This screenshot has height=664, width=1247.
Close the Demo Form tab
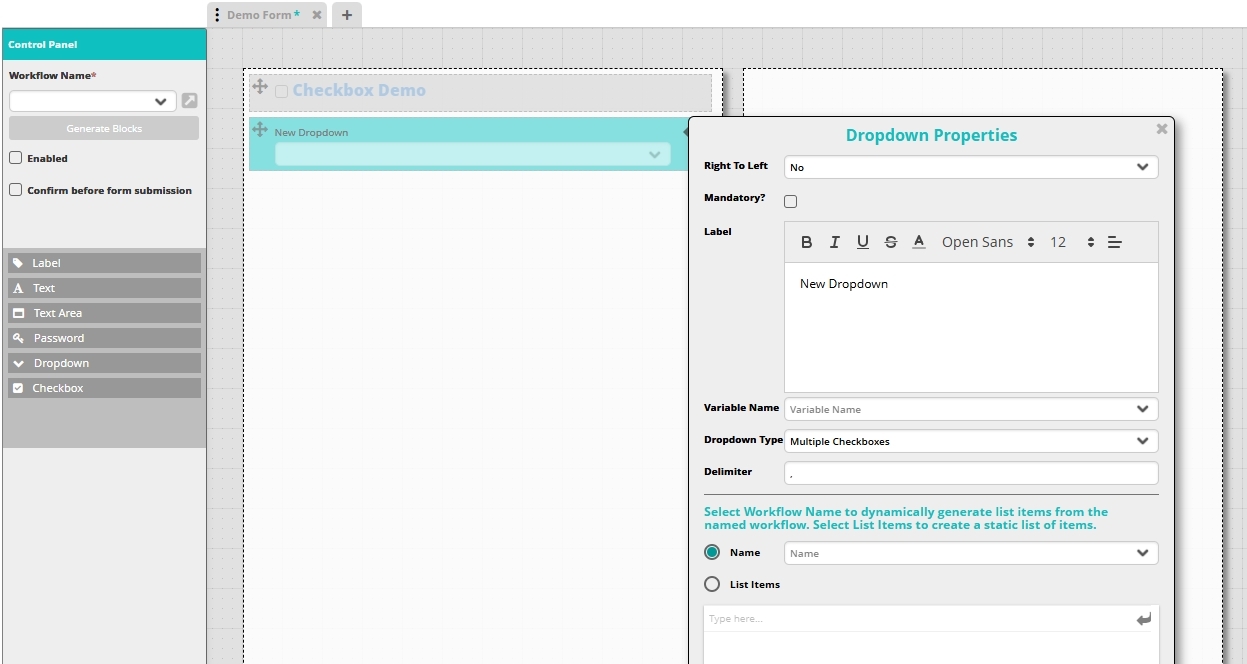[316, 15]
